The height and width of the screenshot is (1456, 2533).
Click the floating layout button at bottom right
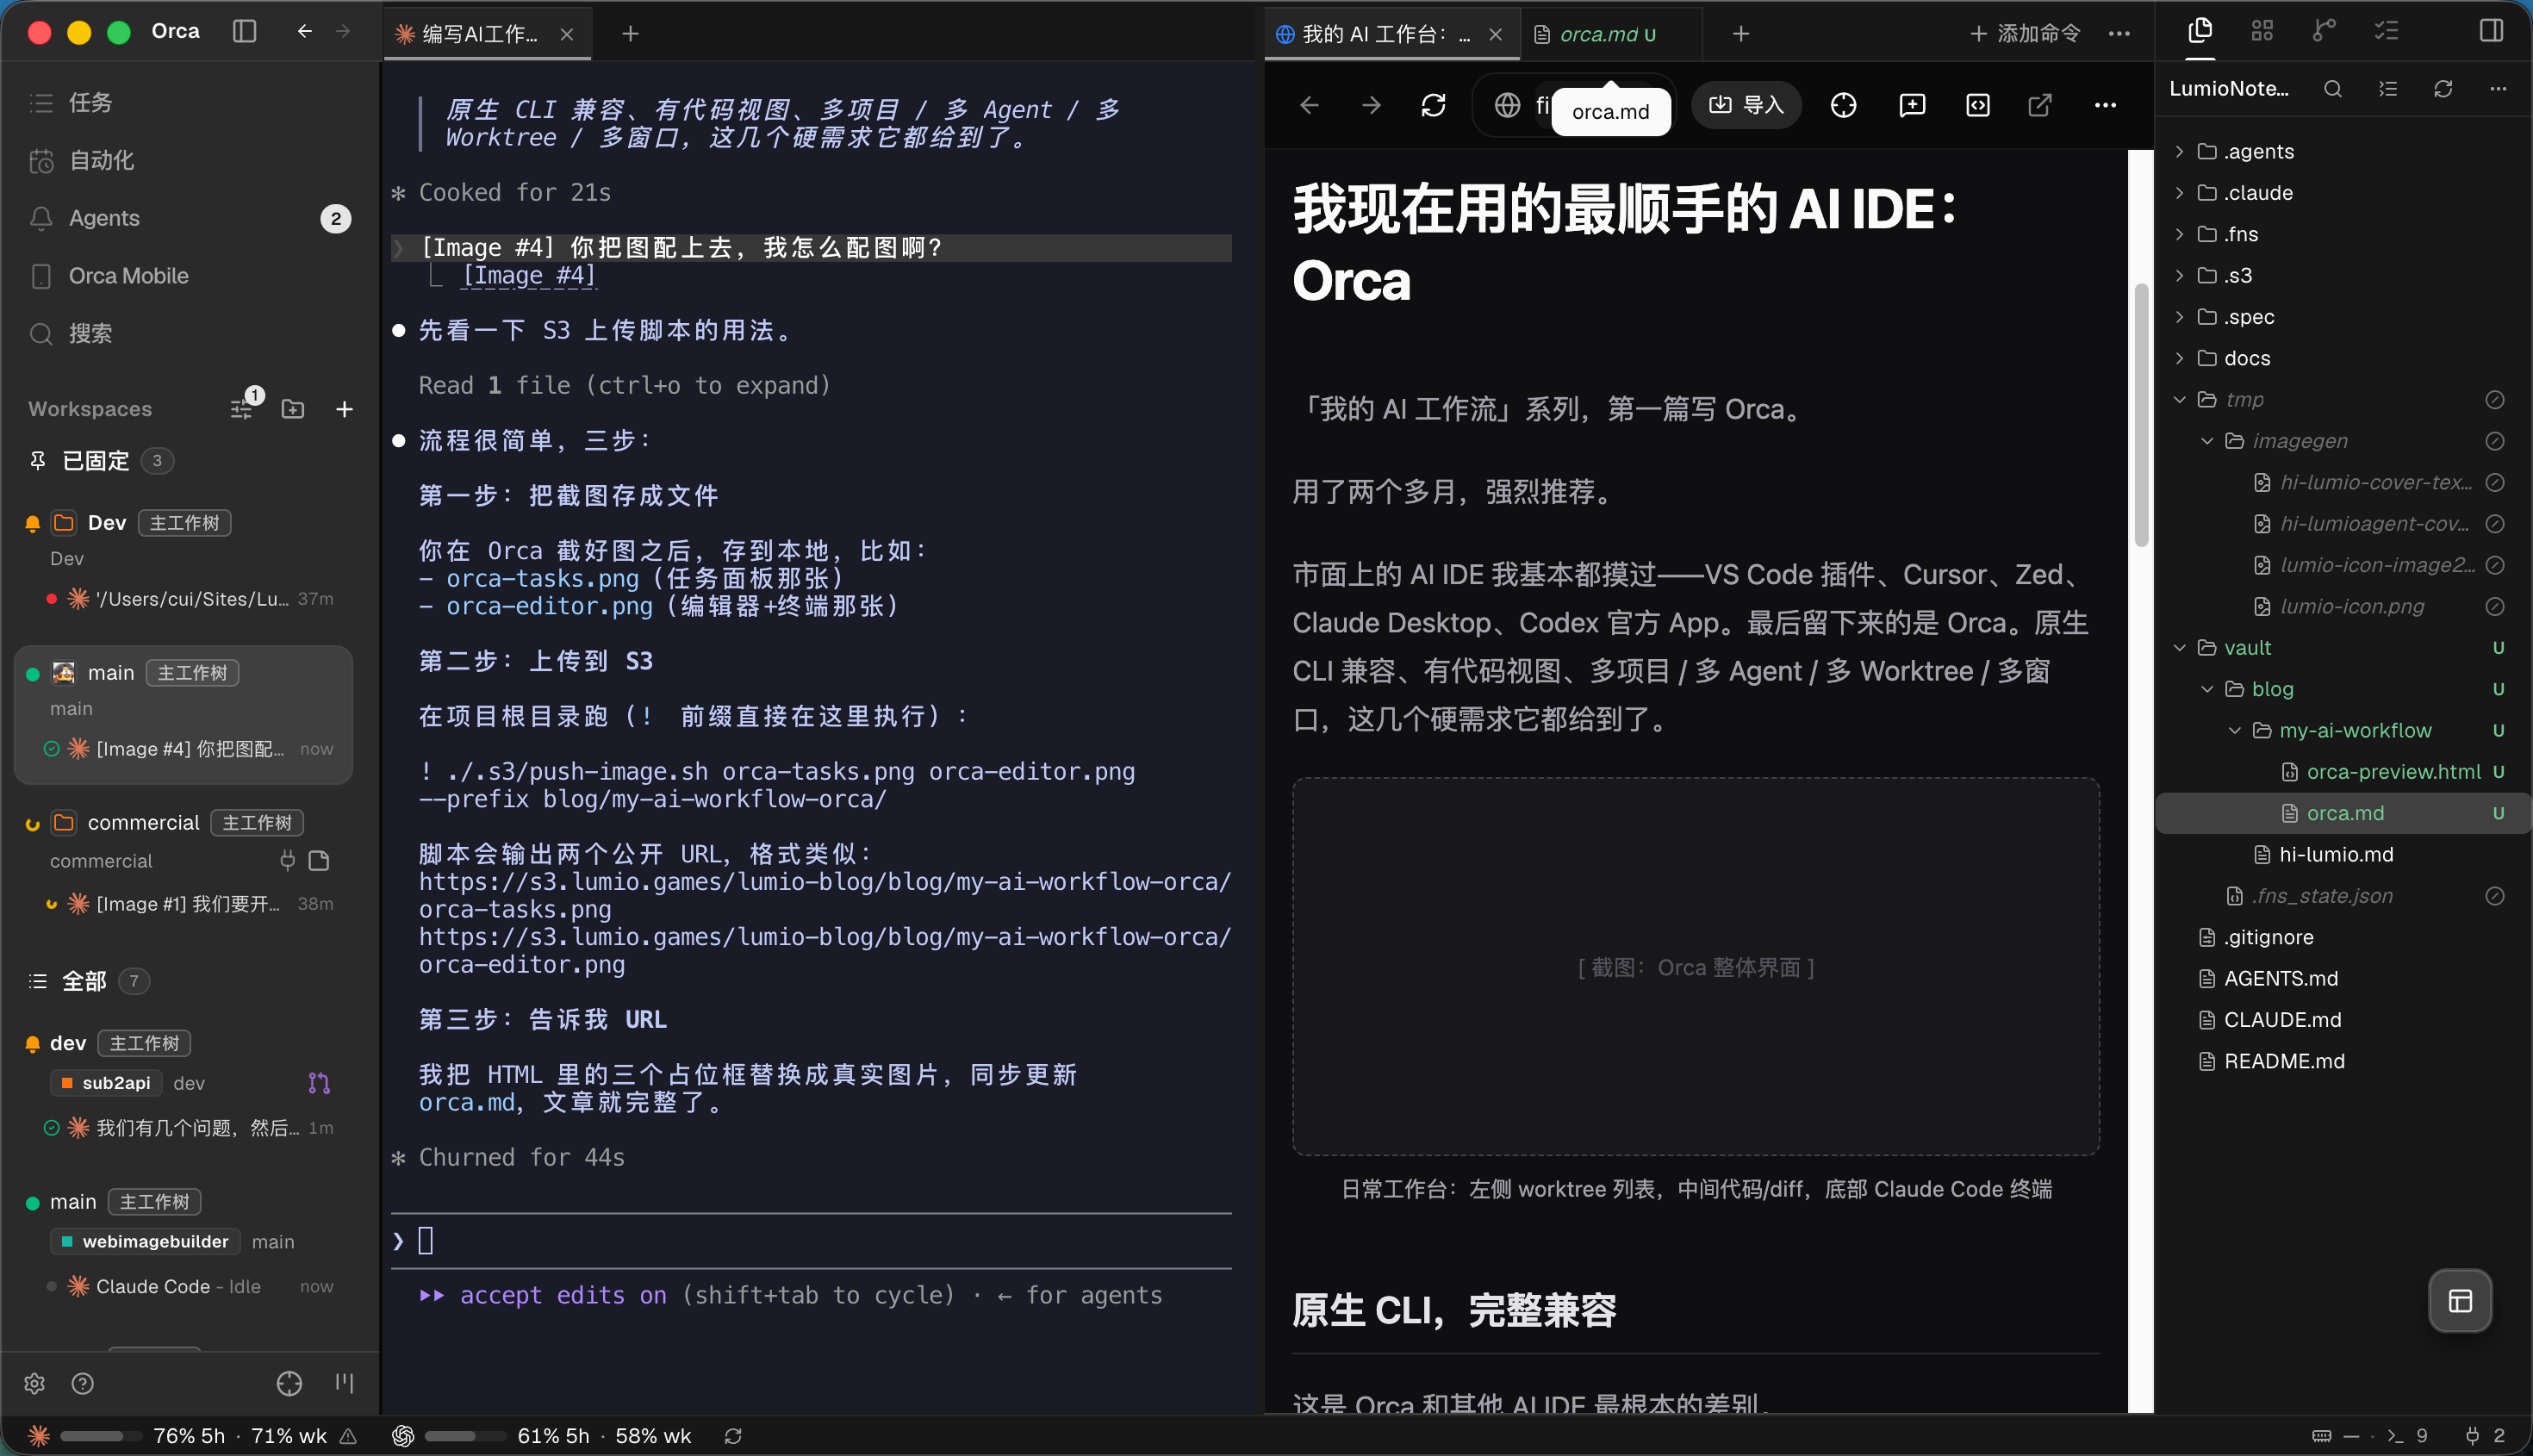tap(2460, 1301)
